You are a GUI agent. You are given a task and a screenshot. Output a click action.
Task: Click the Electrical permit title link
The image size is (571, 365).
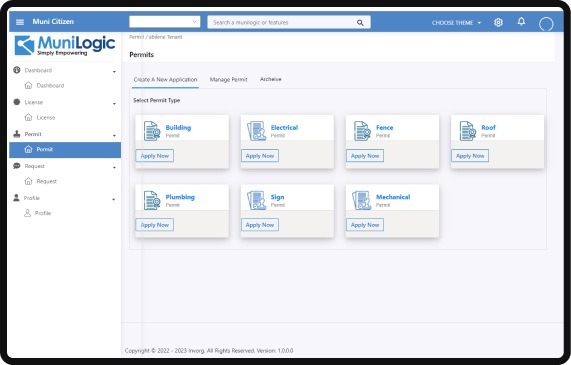pos(284,127)
